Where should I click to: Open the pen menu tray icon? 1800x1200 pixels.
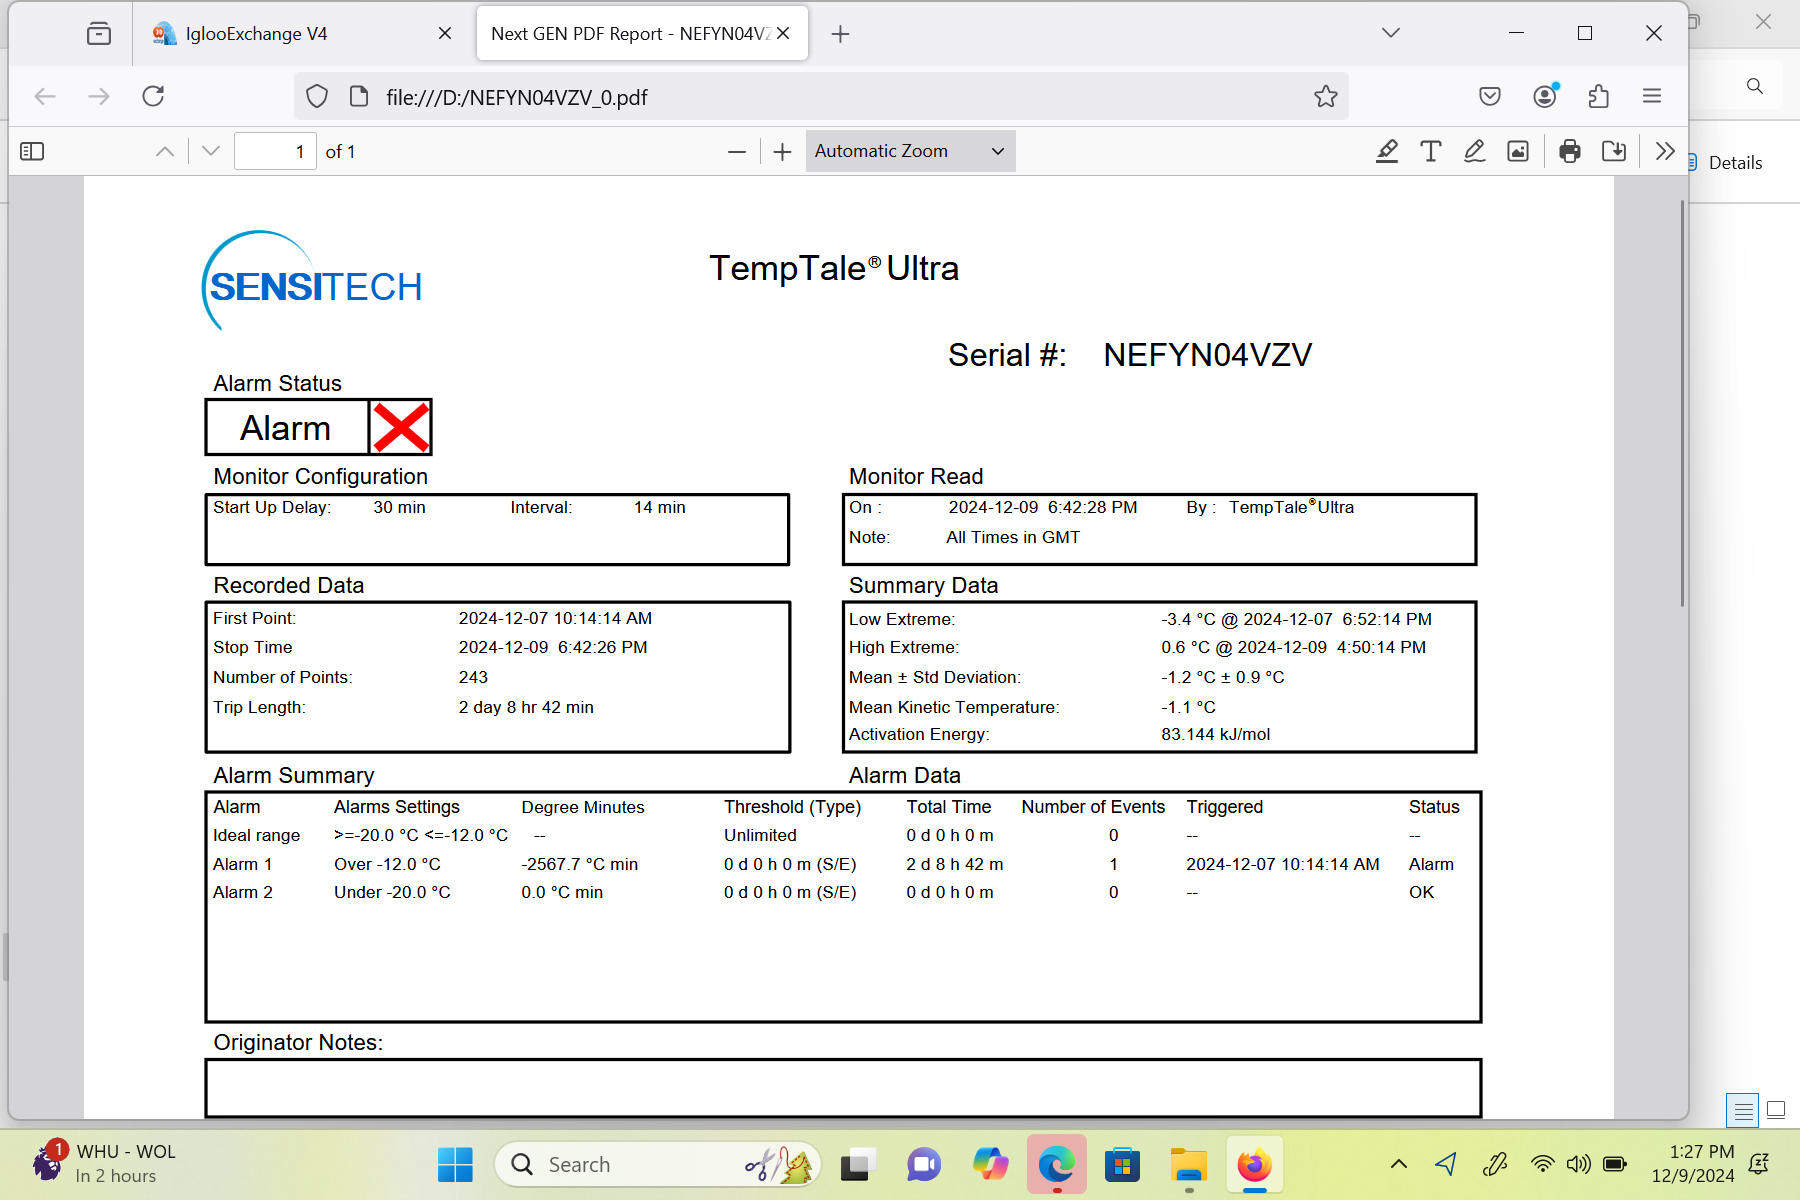[x=1495, y=1164]
